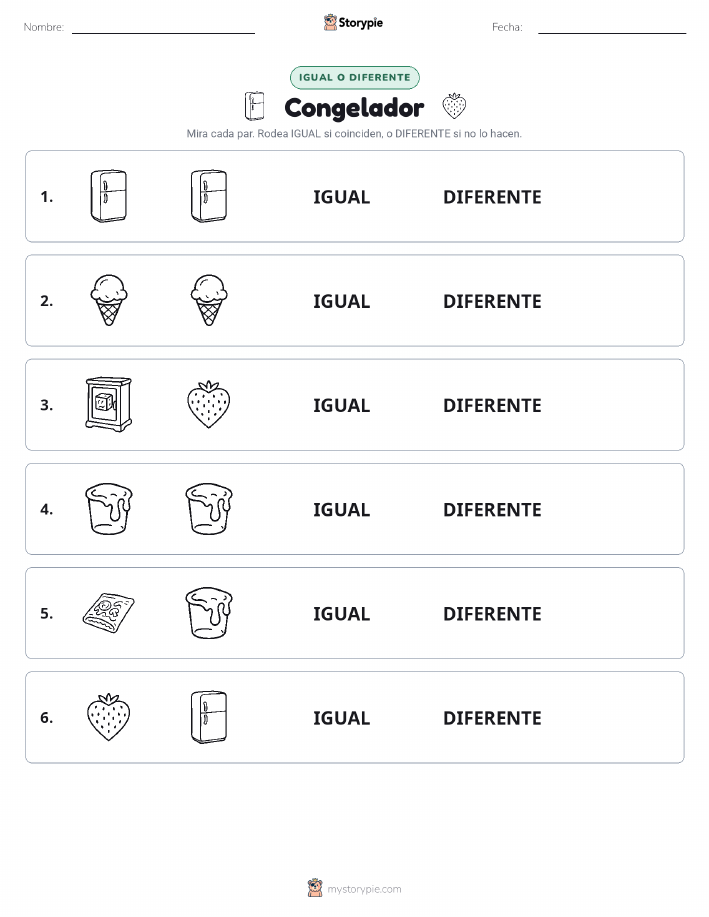Screen dimensions: 709x917
Task: Click the frozen pizza bag icon in row 5
Action: tap(109, 613)
